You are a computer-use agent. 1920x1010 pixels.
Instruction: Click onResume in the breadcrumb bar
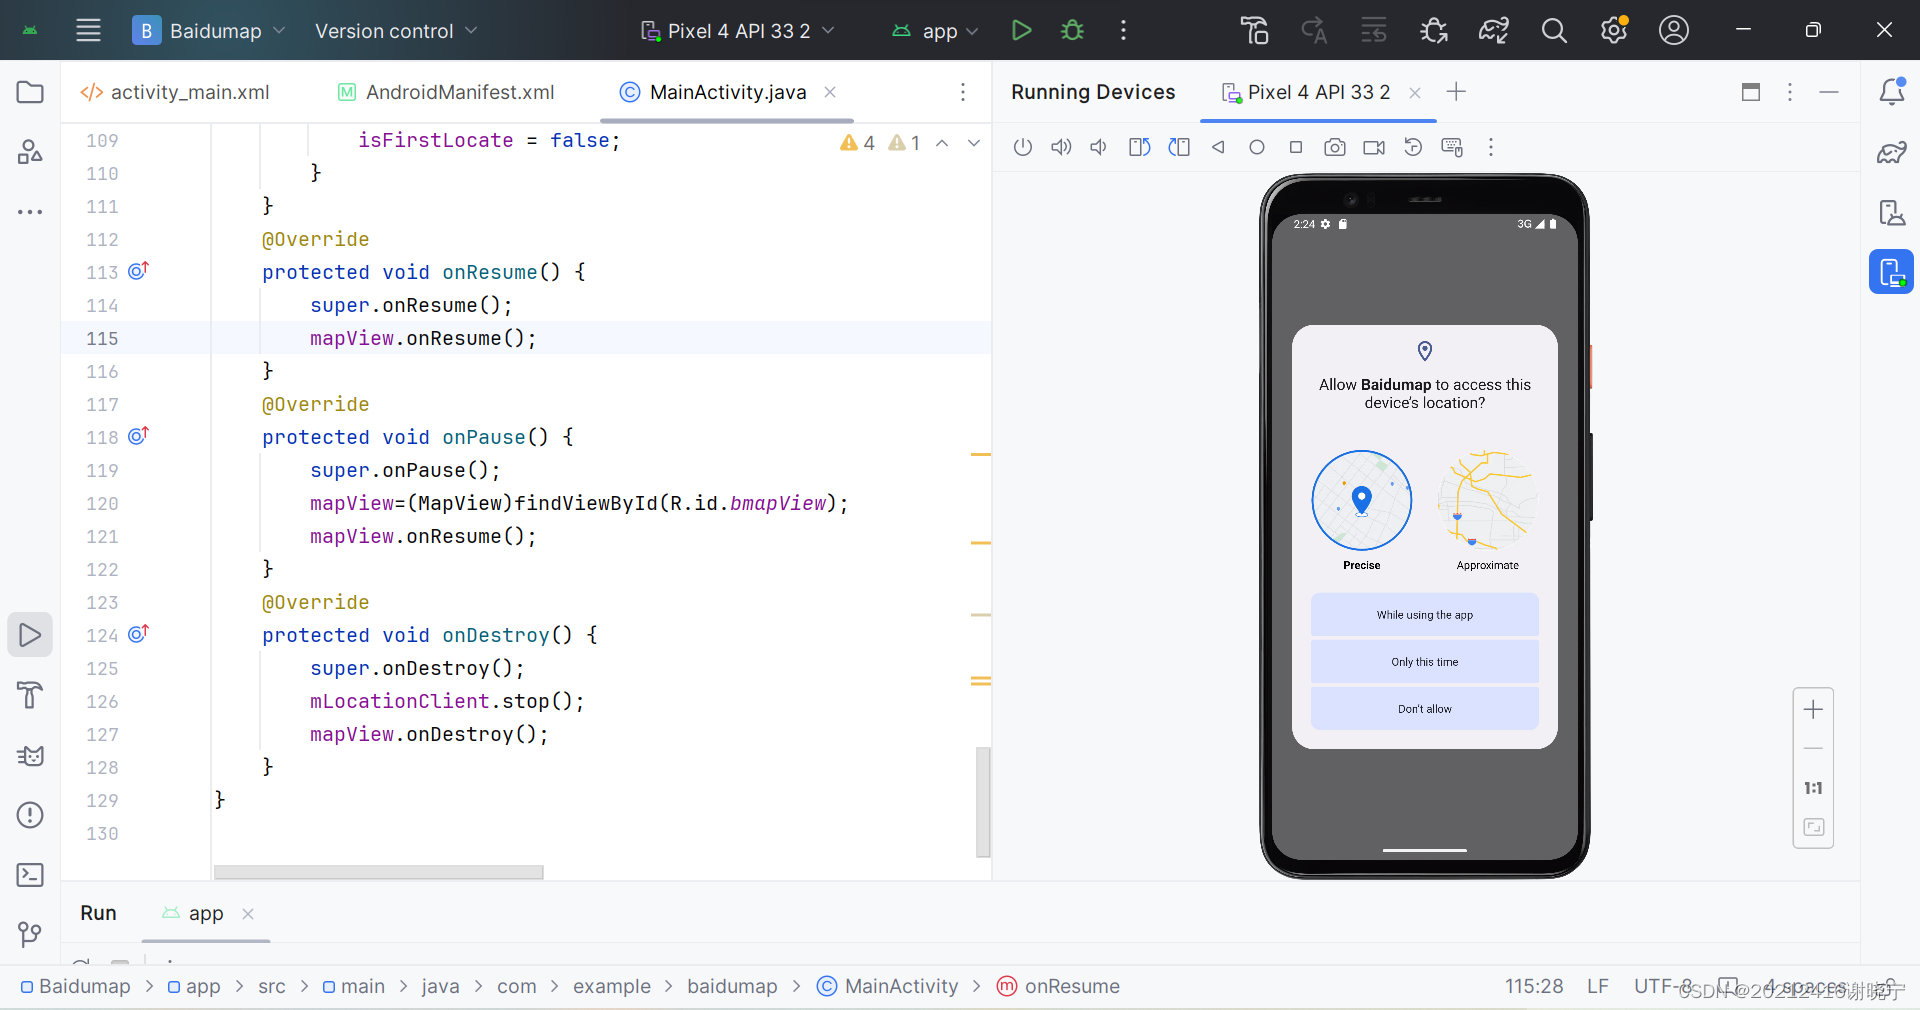tap(1059, 986)
